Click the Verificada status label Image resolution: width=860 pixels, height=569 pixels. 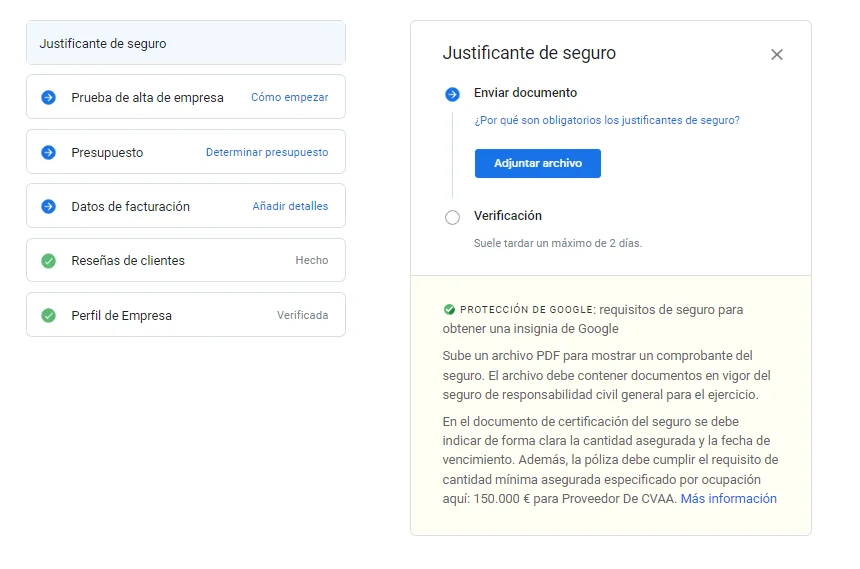pos(302,316)
